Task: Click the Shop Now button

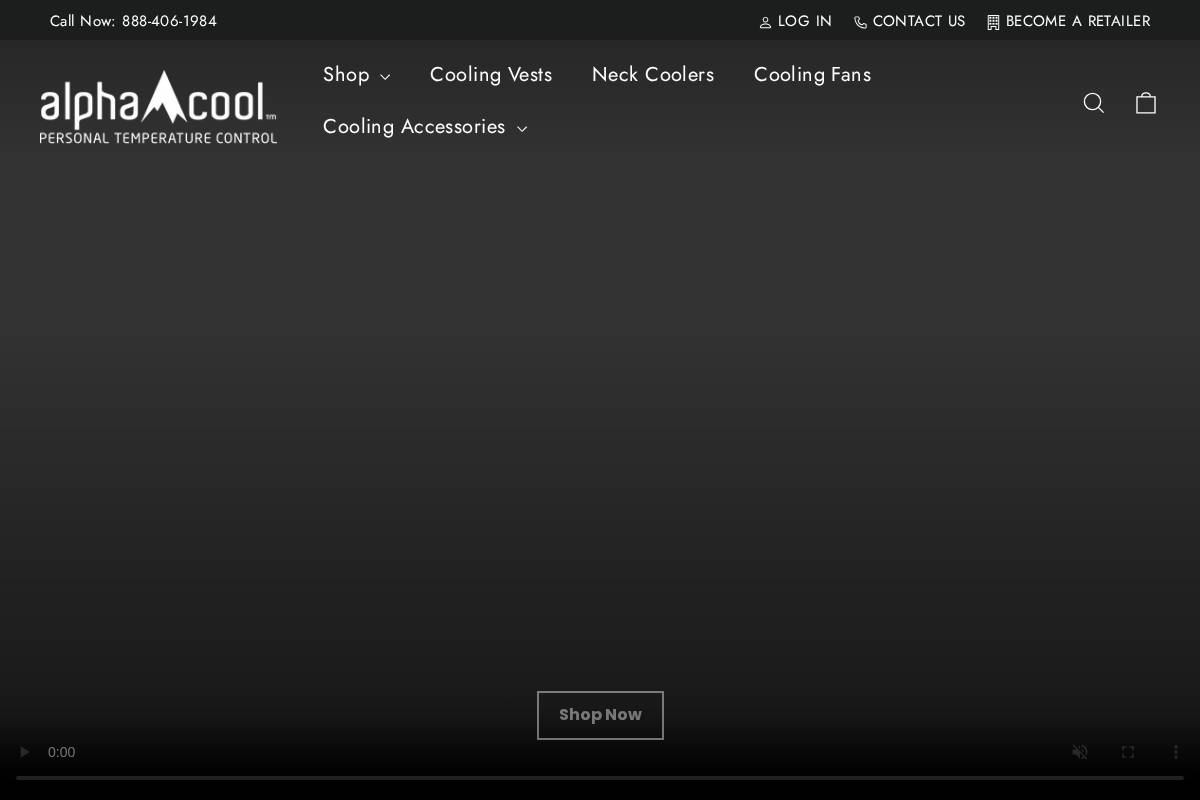Action: coord(600,715)
